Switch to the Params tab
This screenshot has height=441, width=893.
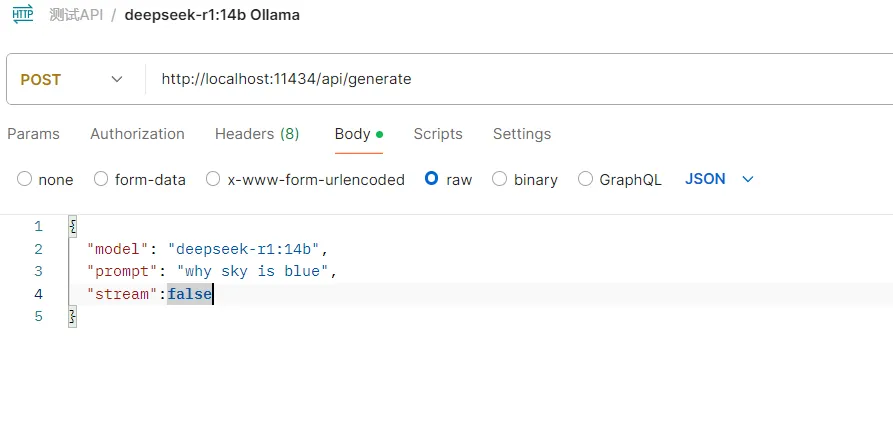point(33,134)
